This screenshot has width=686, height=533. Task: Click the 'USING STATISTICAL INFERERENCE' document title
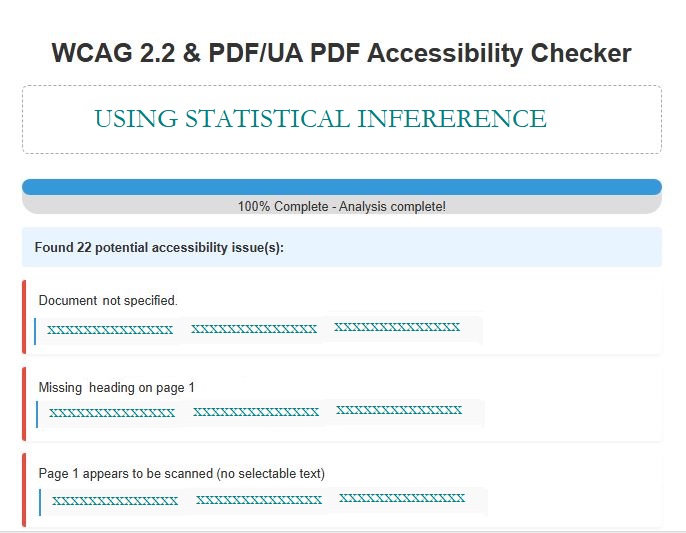point(320,119)
